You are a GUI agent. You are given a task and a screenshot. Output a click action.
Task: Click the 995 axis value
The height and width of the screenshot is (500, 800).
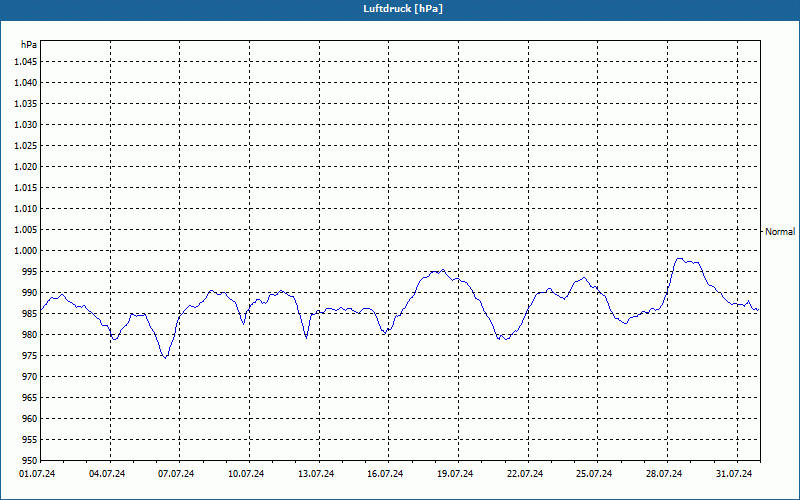30,271
